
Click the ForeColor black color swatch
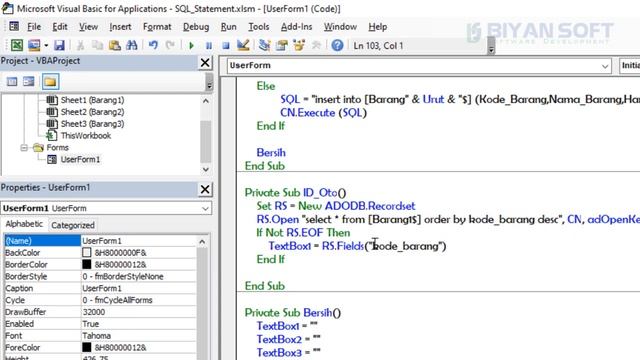(87, 347)
